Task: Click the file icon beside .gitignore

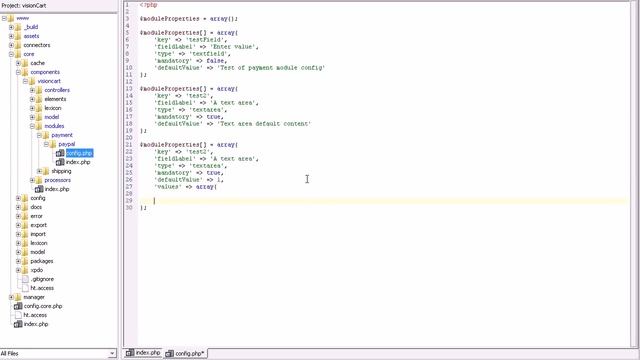Action: coord(25,279)
